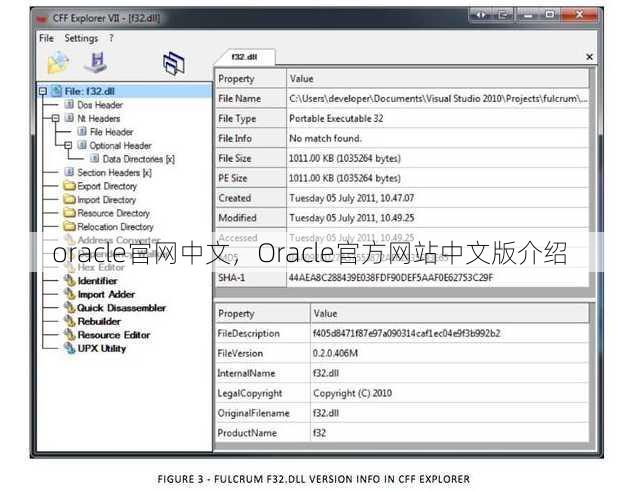Click the multiple windows toolbar icon
Viewport: 617px width, 490px height.
point(174,63)
